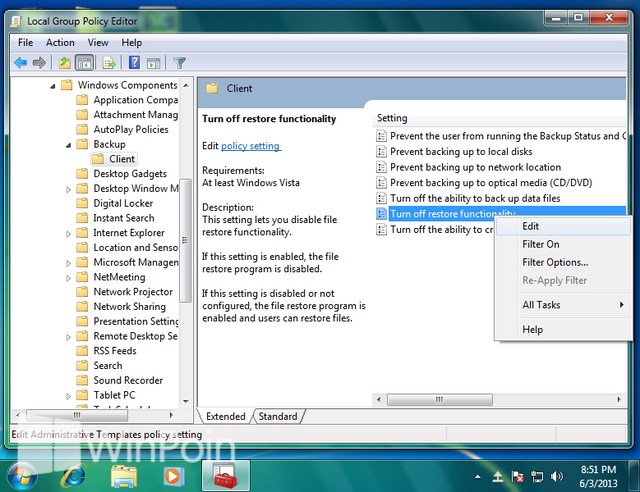This screenshot has height=492, width=640.
Task: Toggle the Show/Hide Console Tree icon
Action: coord(84,62)
